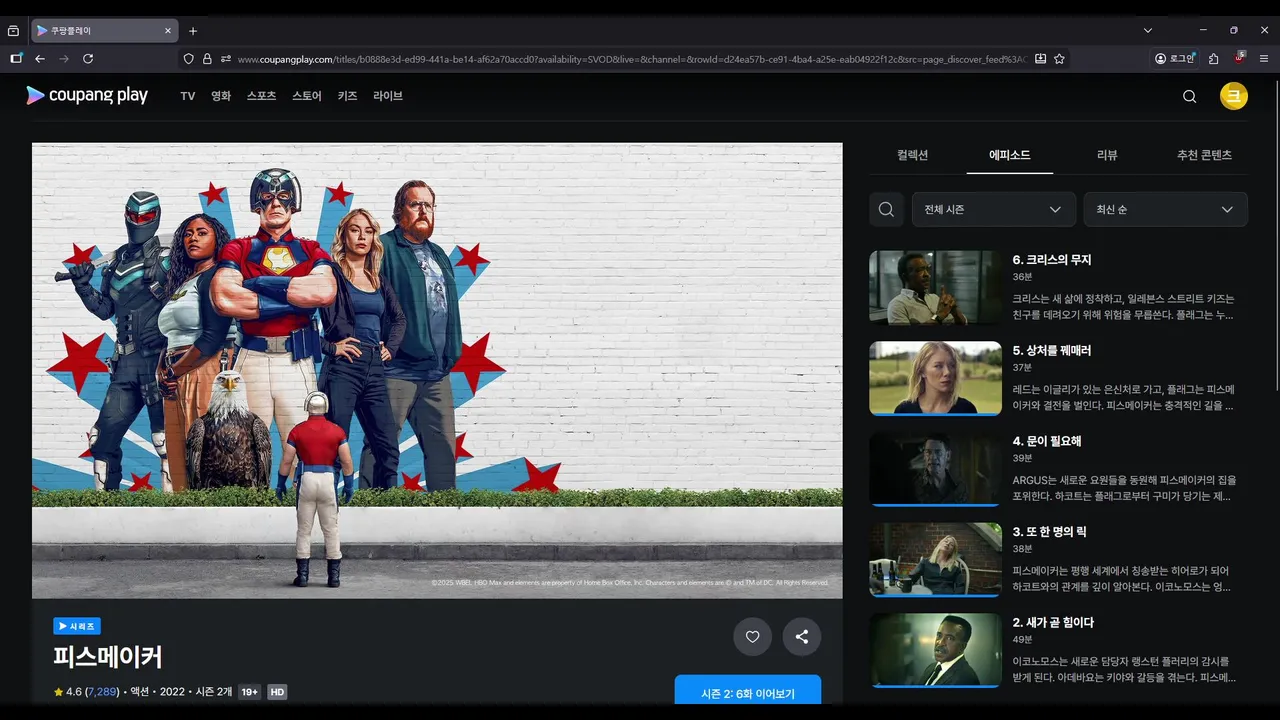Open the 리뷰 tab

(x=1107, y=155)
